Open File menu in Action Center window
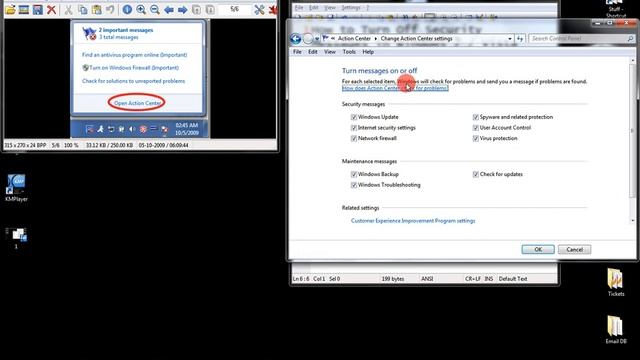 297,52
